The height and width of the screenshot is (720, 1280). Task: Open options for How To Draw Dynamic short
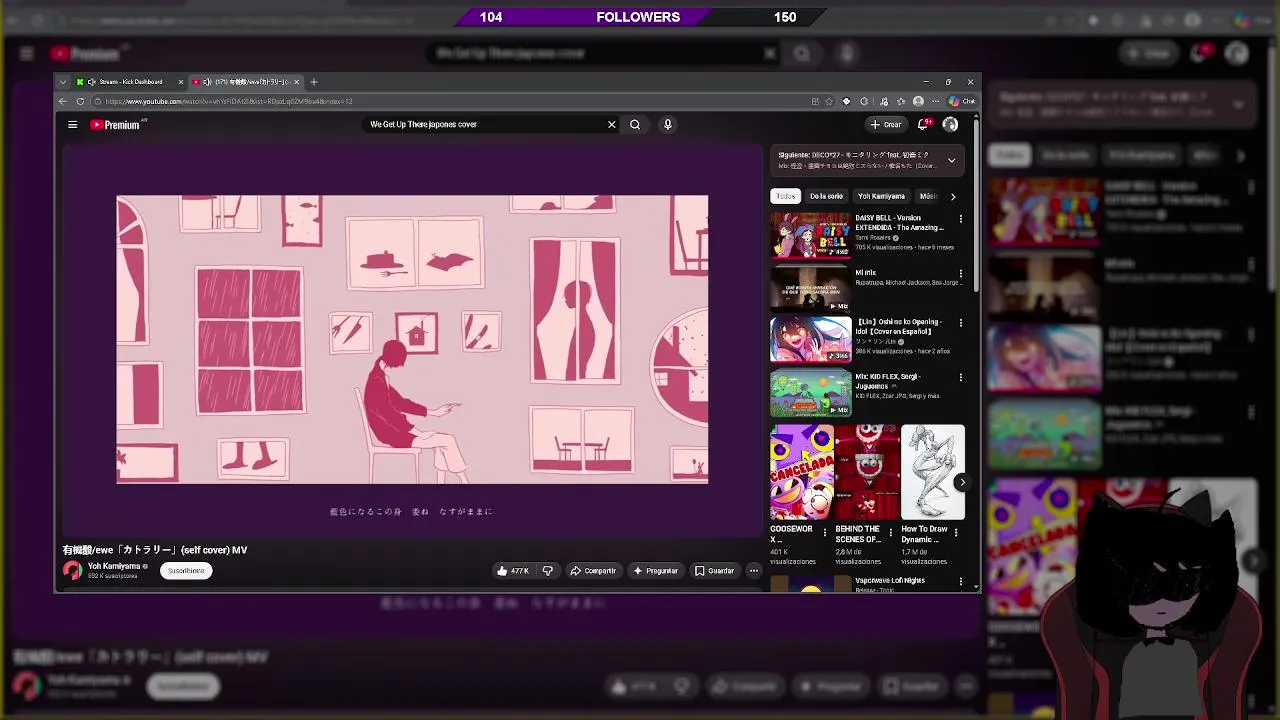[x=956, y=533]
